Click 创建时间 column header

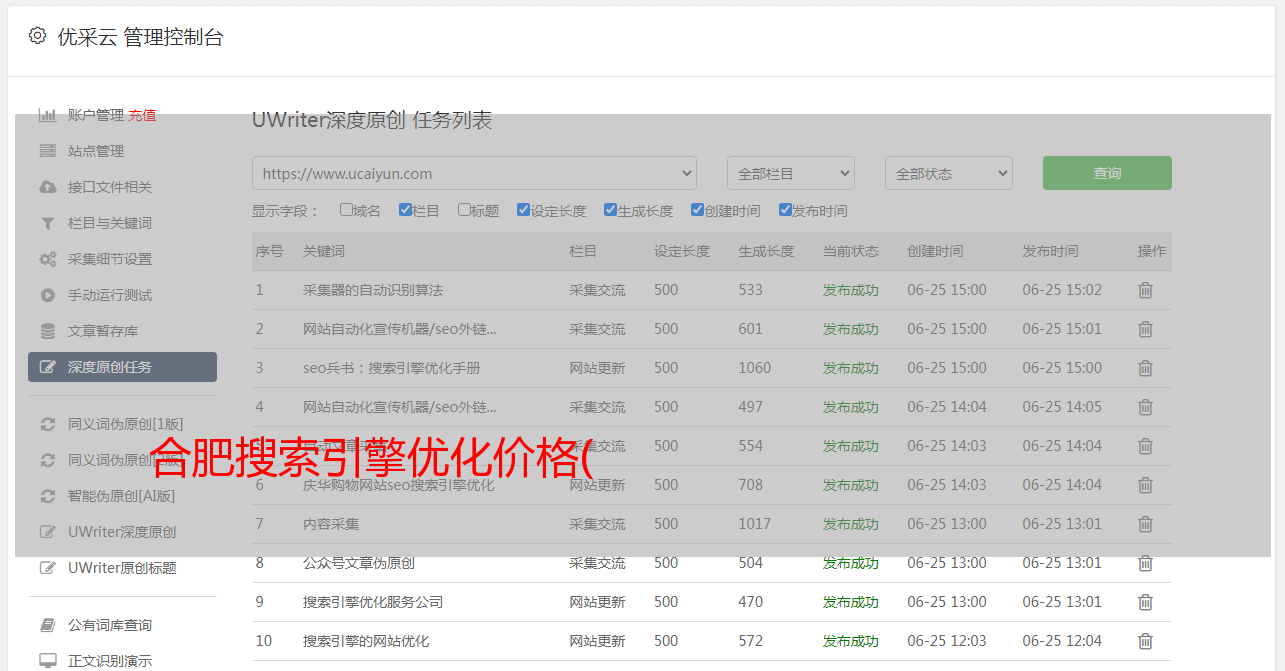click(936, 251)
